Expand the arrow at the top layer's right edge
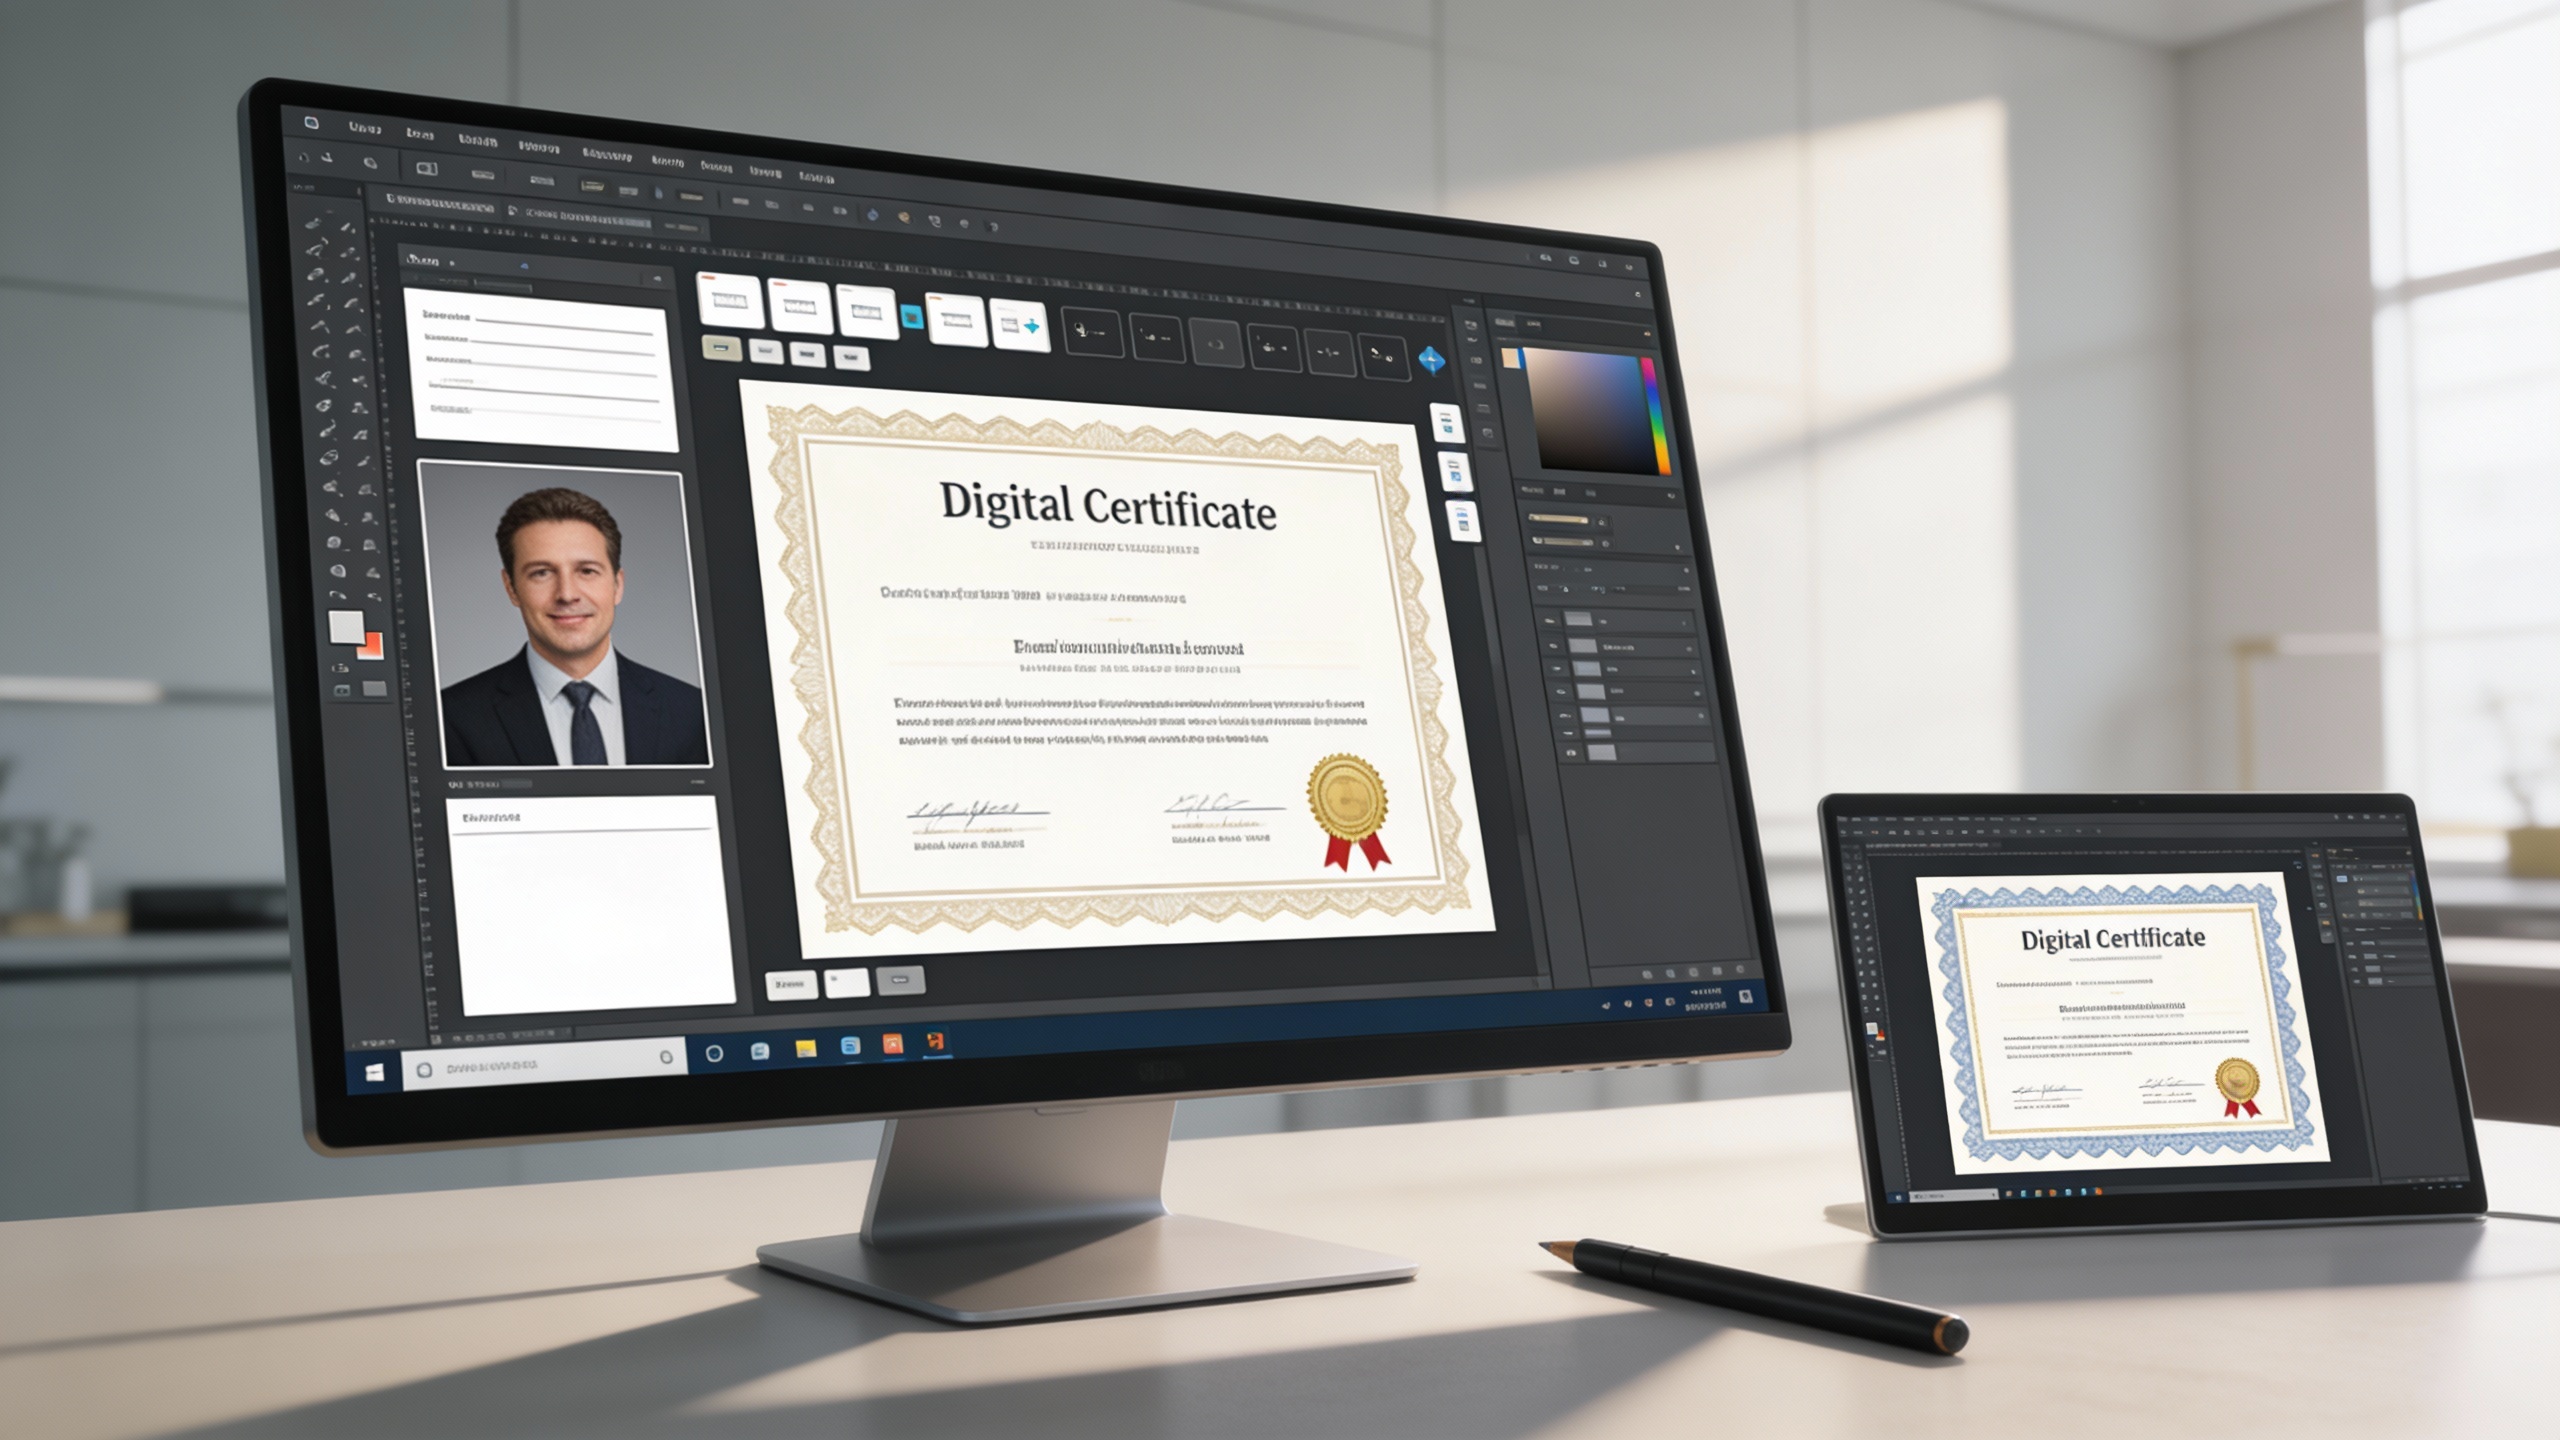 pos(1683,623)
